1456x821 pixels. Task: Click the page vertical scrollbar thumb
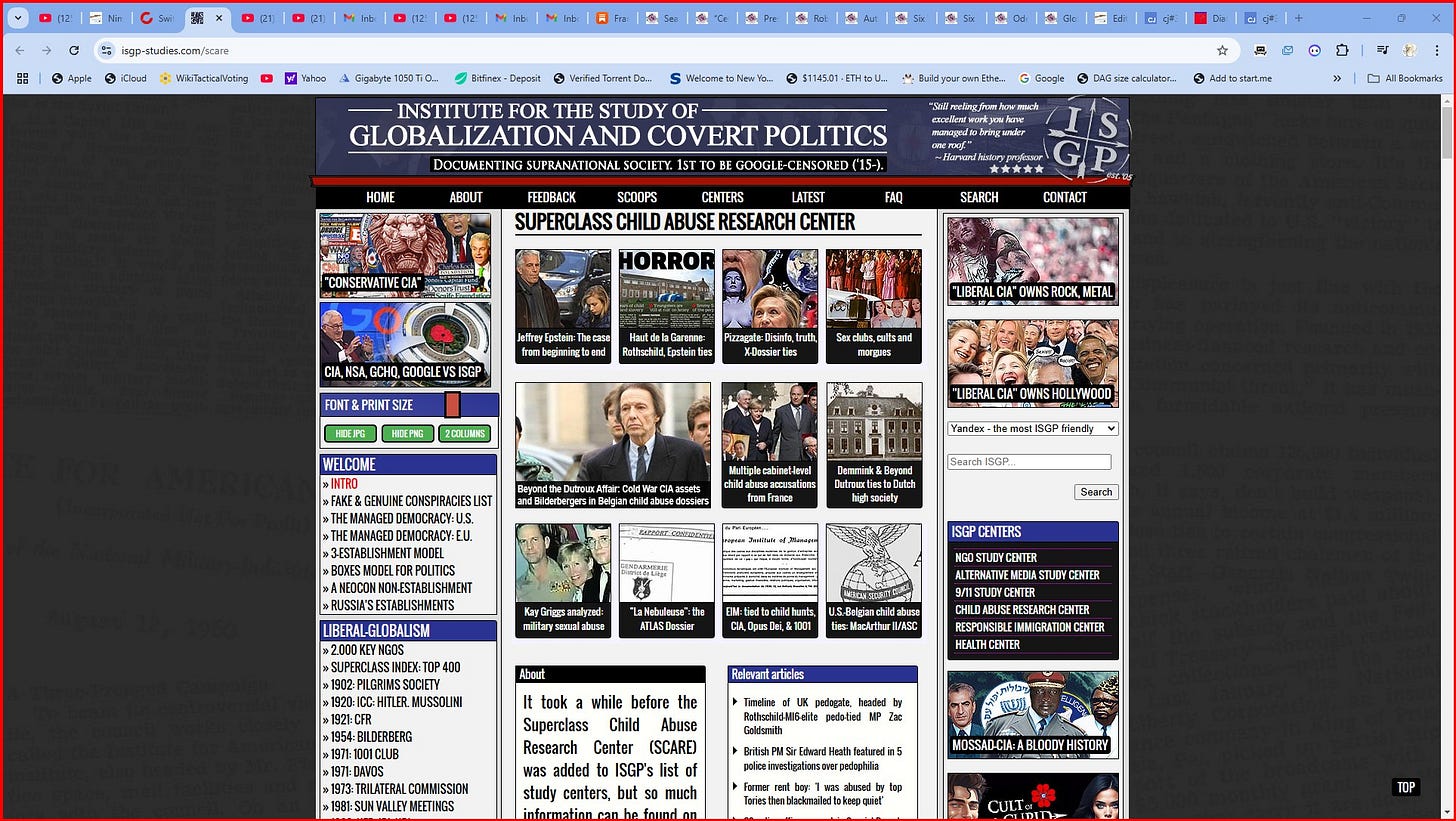click(1446, 131)
